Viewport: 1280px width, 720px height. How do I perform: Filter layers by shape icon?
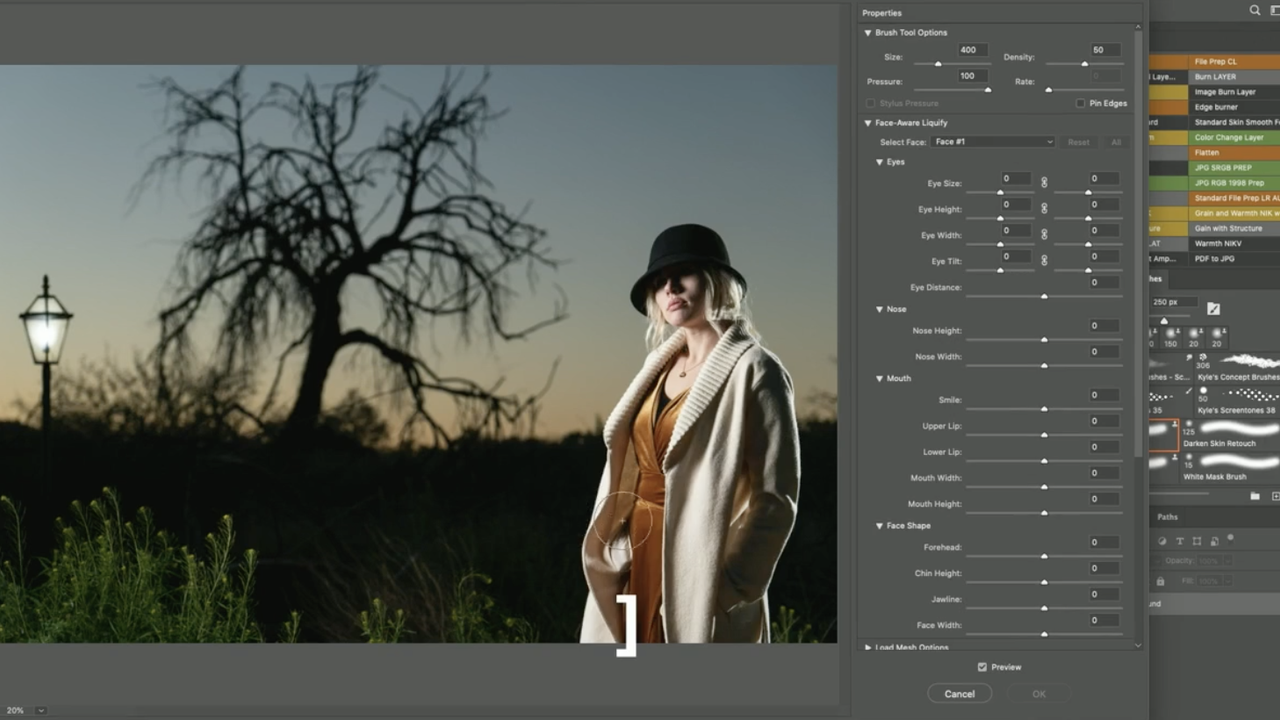[x=1197, y=541]
